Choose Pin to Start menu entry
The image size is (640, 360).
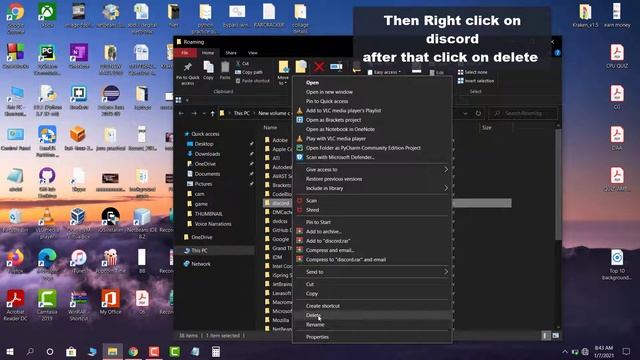tap(372, 222)
